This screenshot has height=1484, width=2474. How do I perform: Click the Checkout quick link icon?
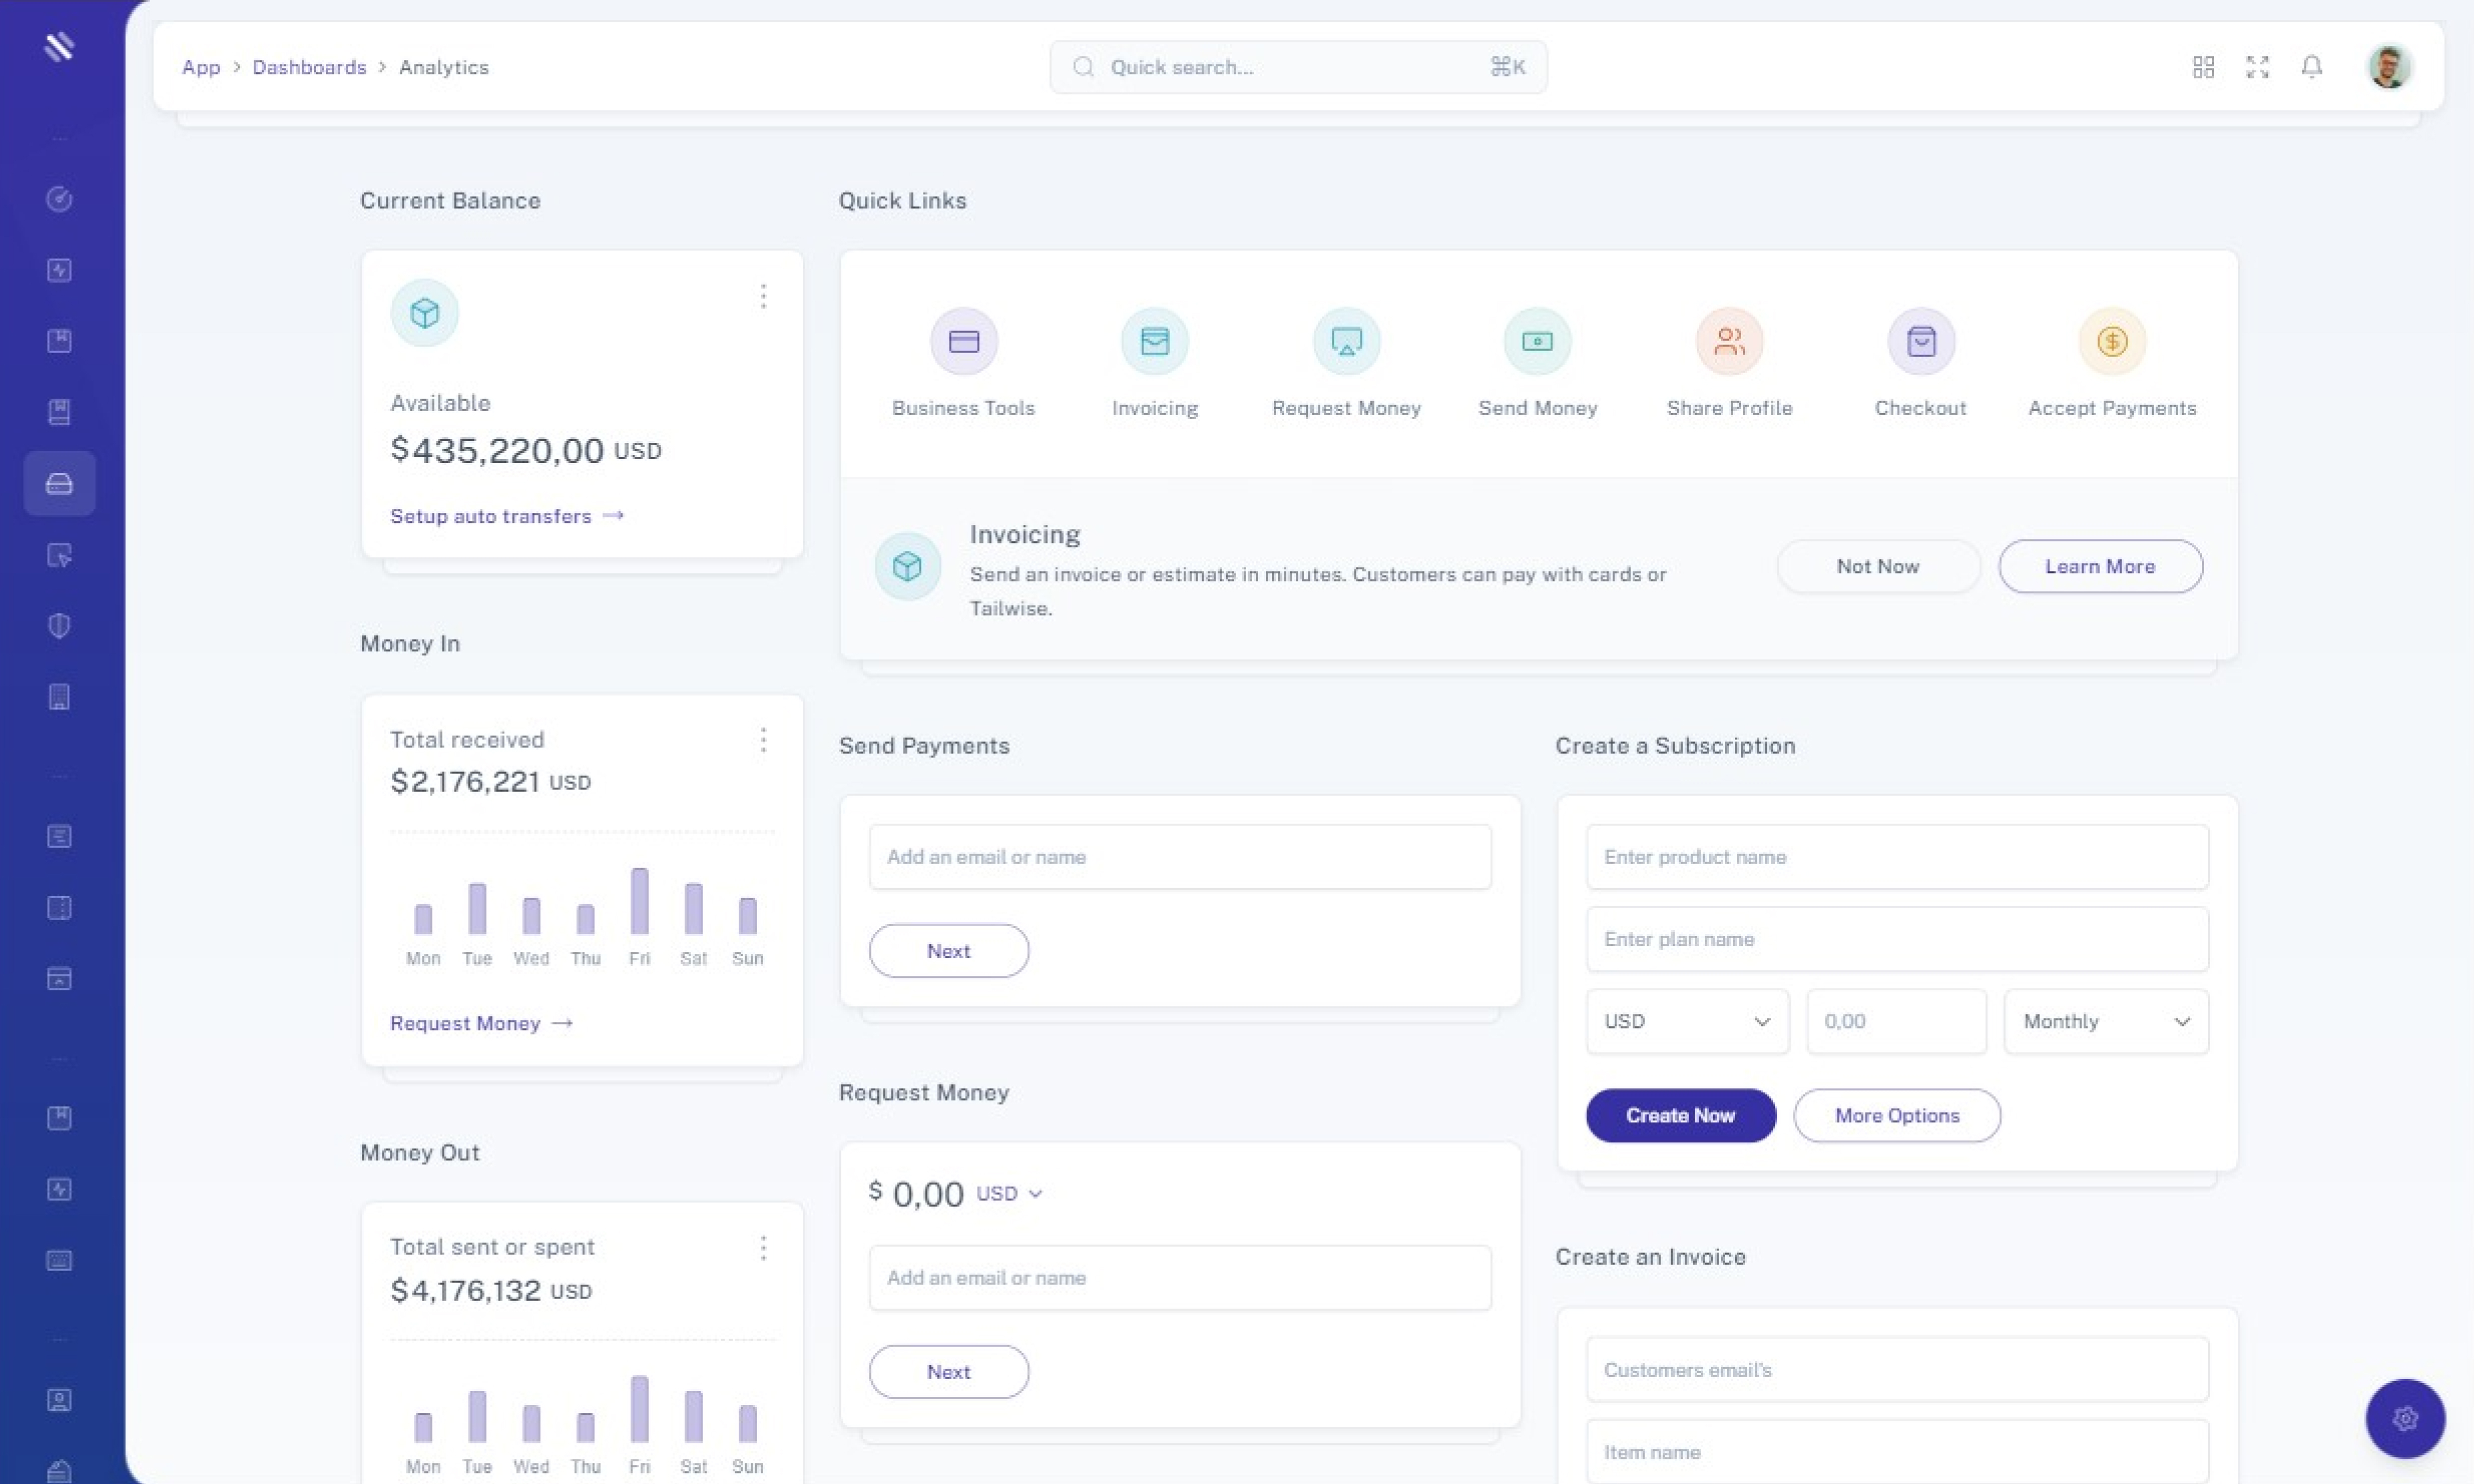[1920, 341]
